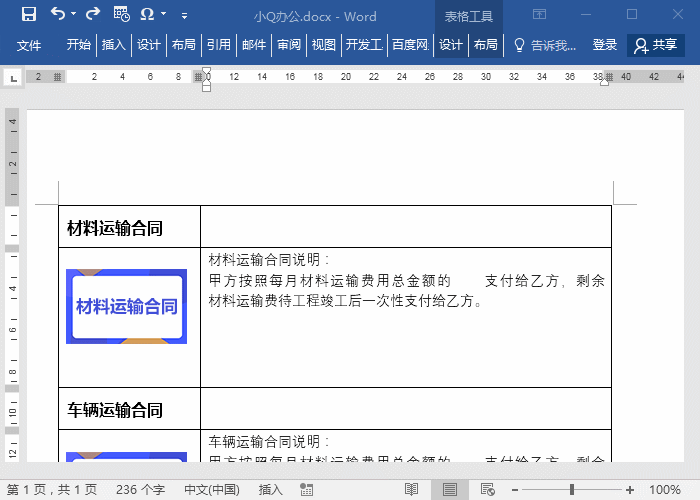Click the bold 车辆运输合同 heading cell

tap(115, 410)
